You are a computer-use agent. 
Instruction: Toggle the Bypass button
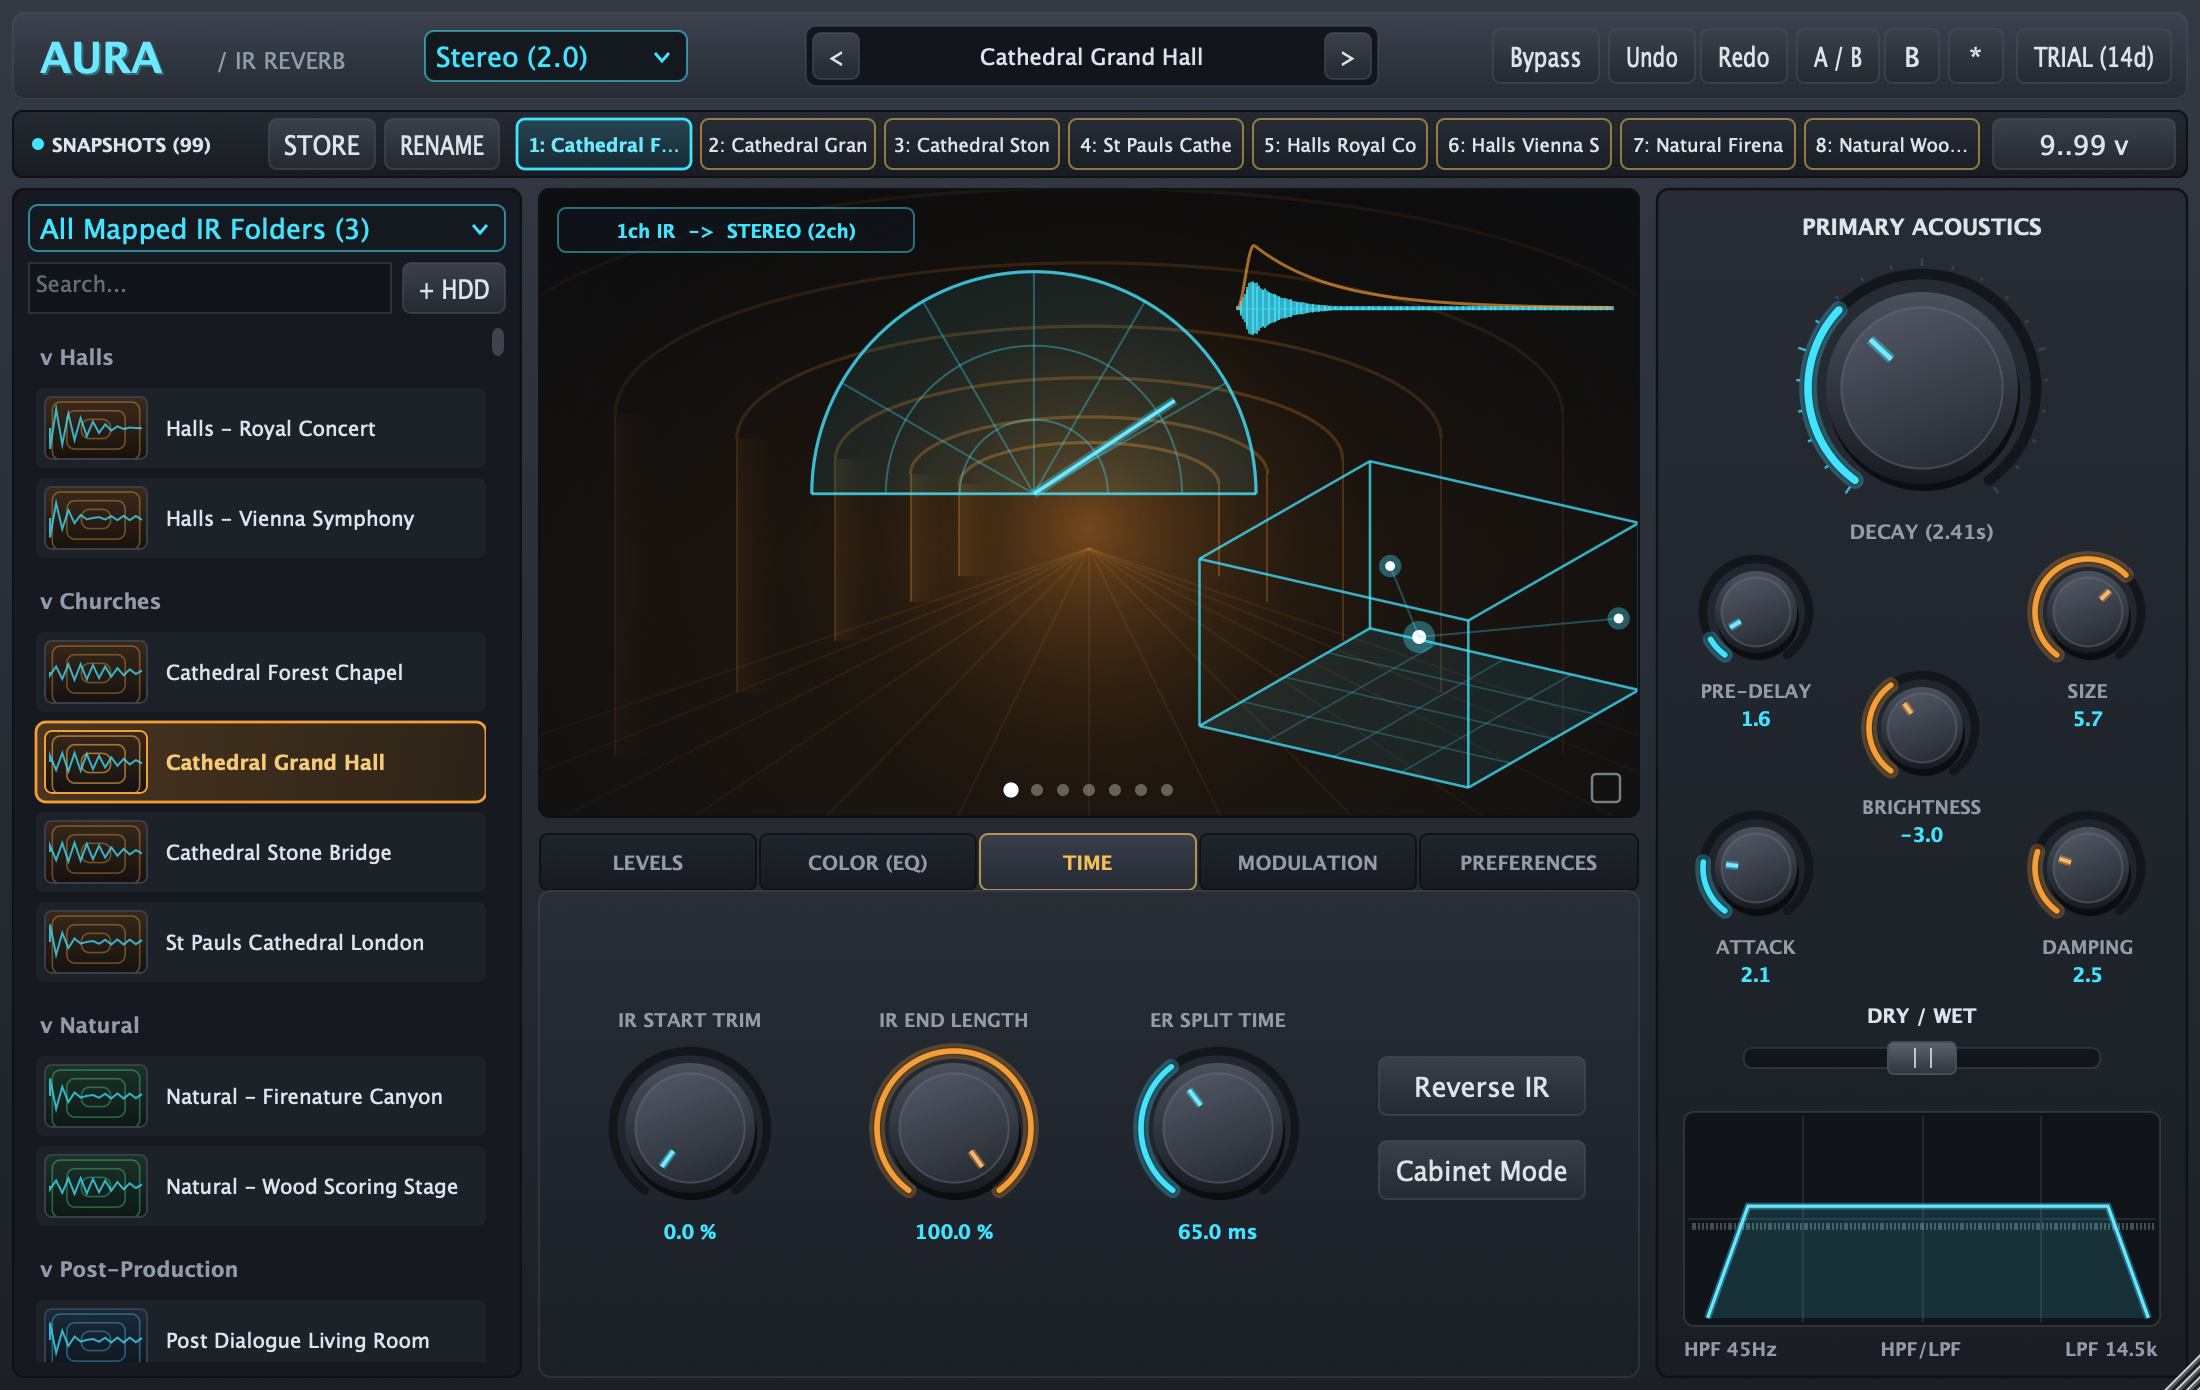coord(1545,57)
